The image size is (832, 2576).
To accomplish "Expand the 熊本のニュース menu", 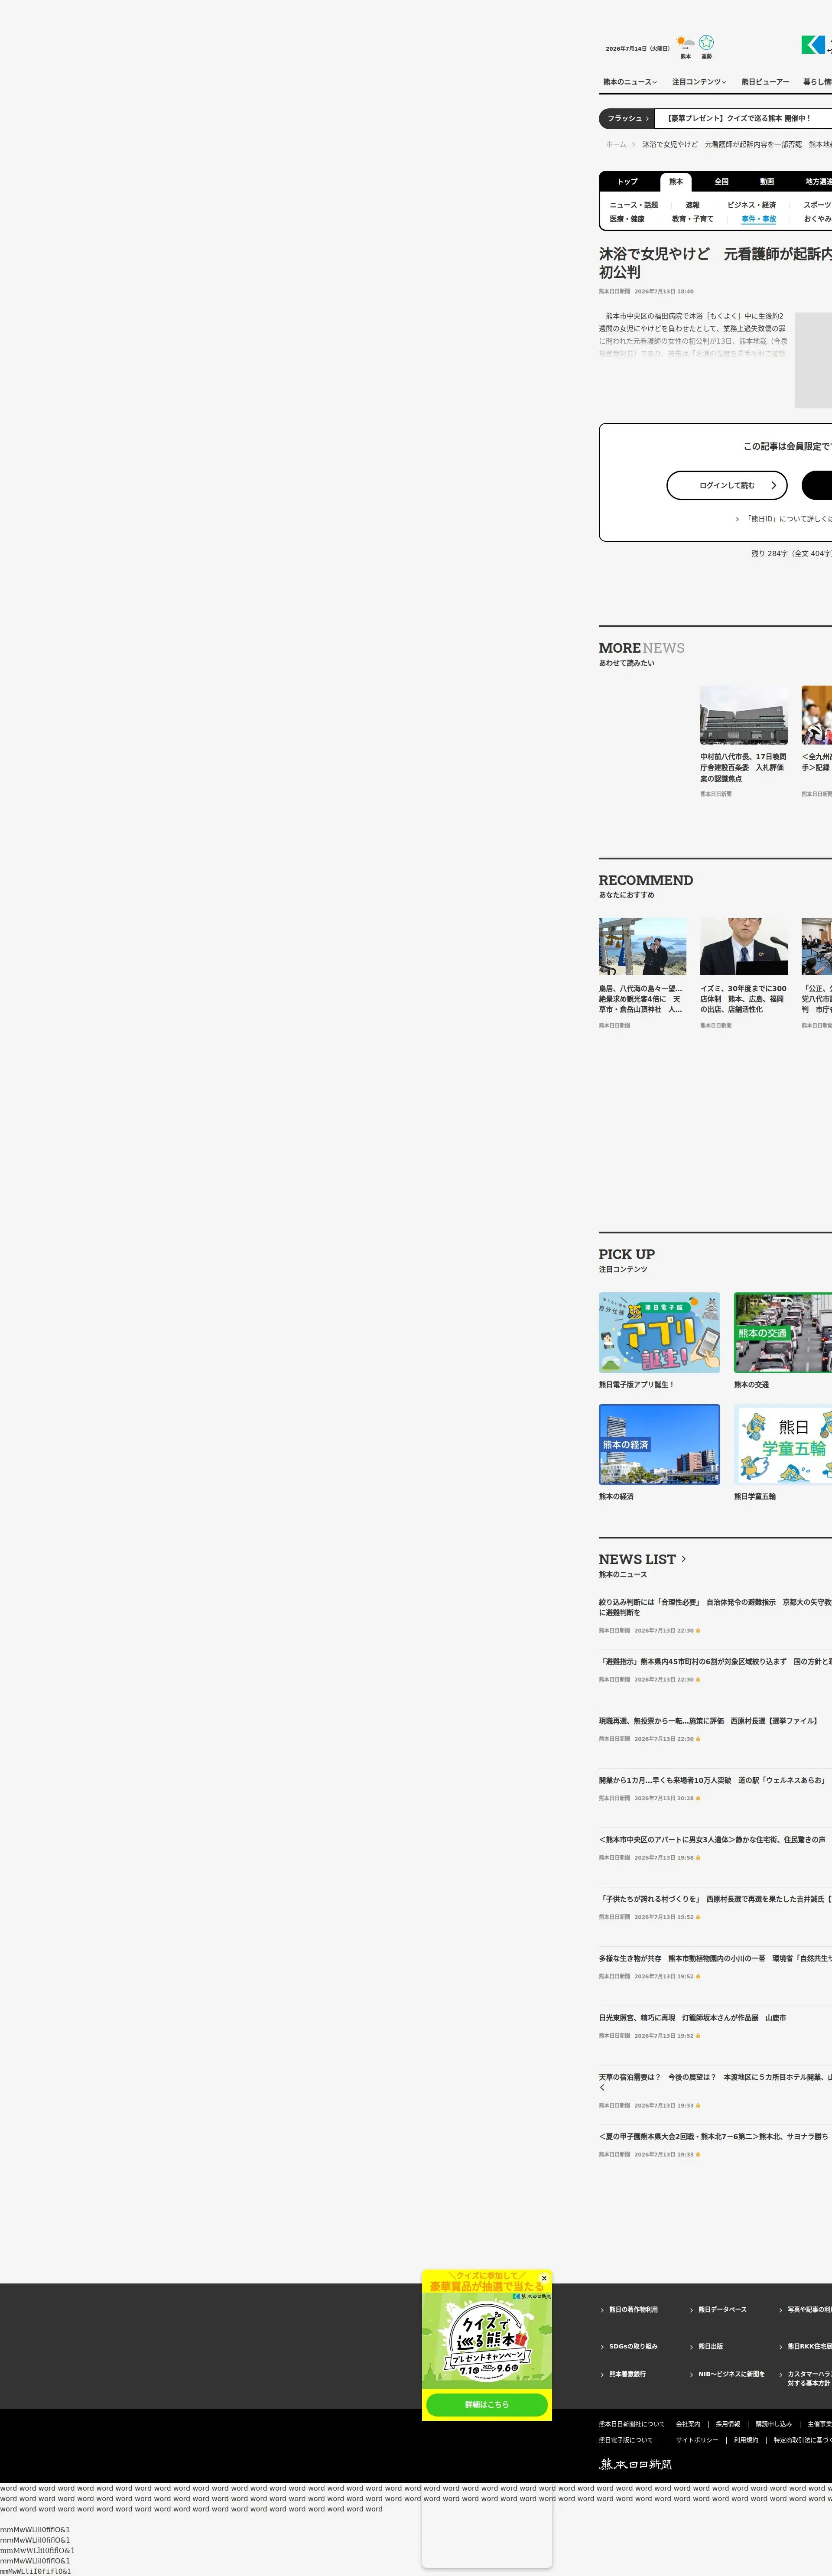I will (630, 82).
